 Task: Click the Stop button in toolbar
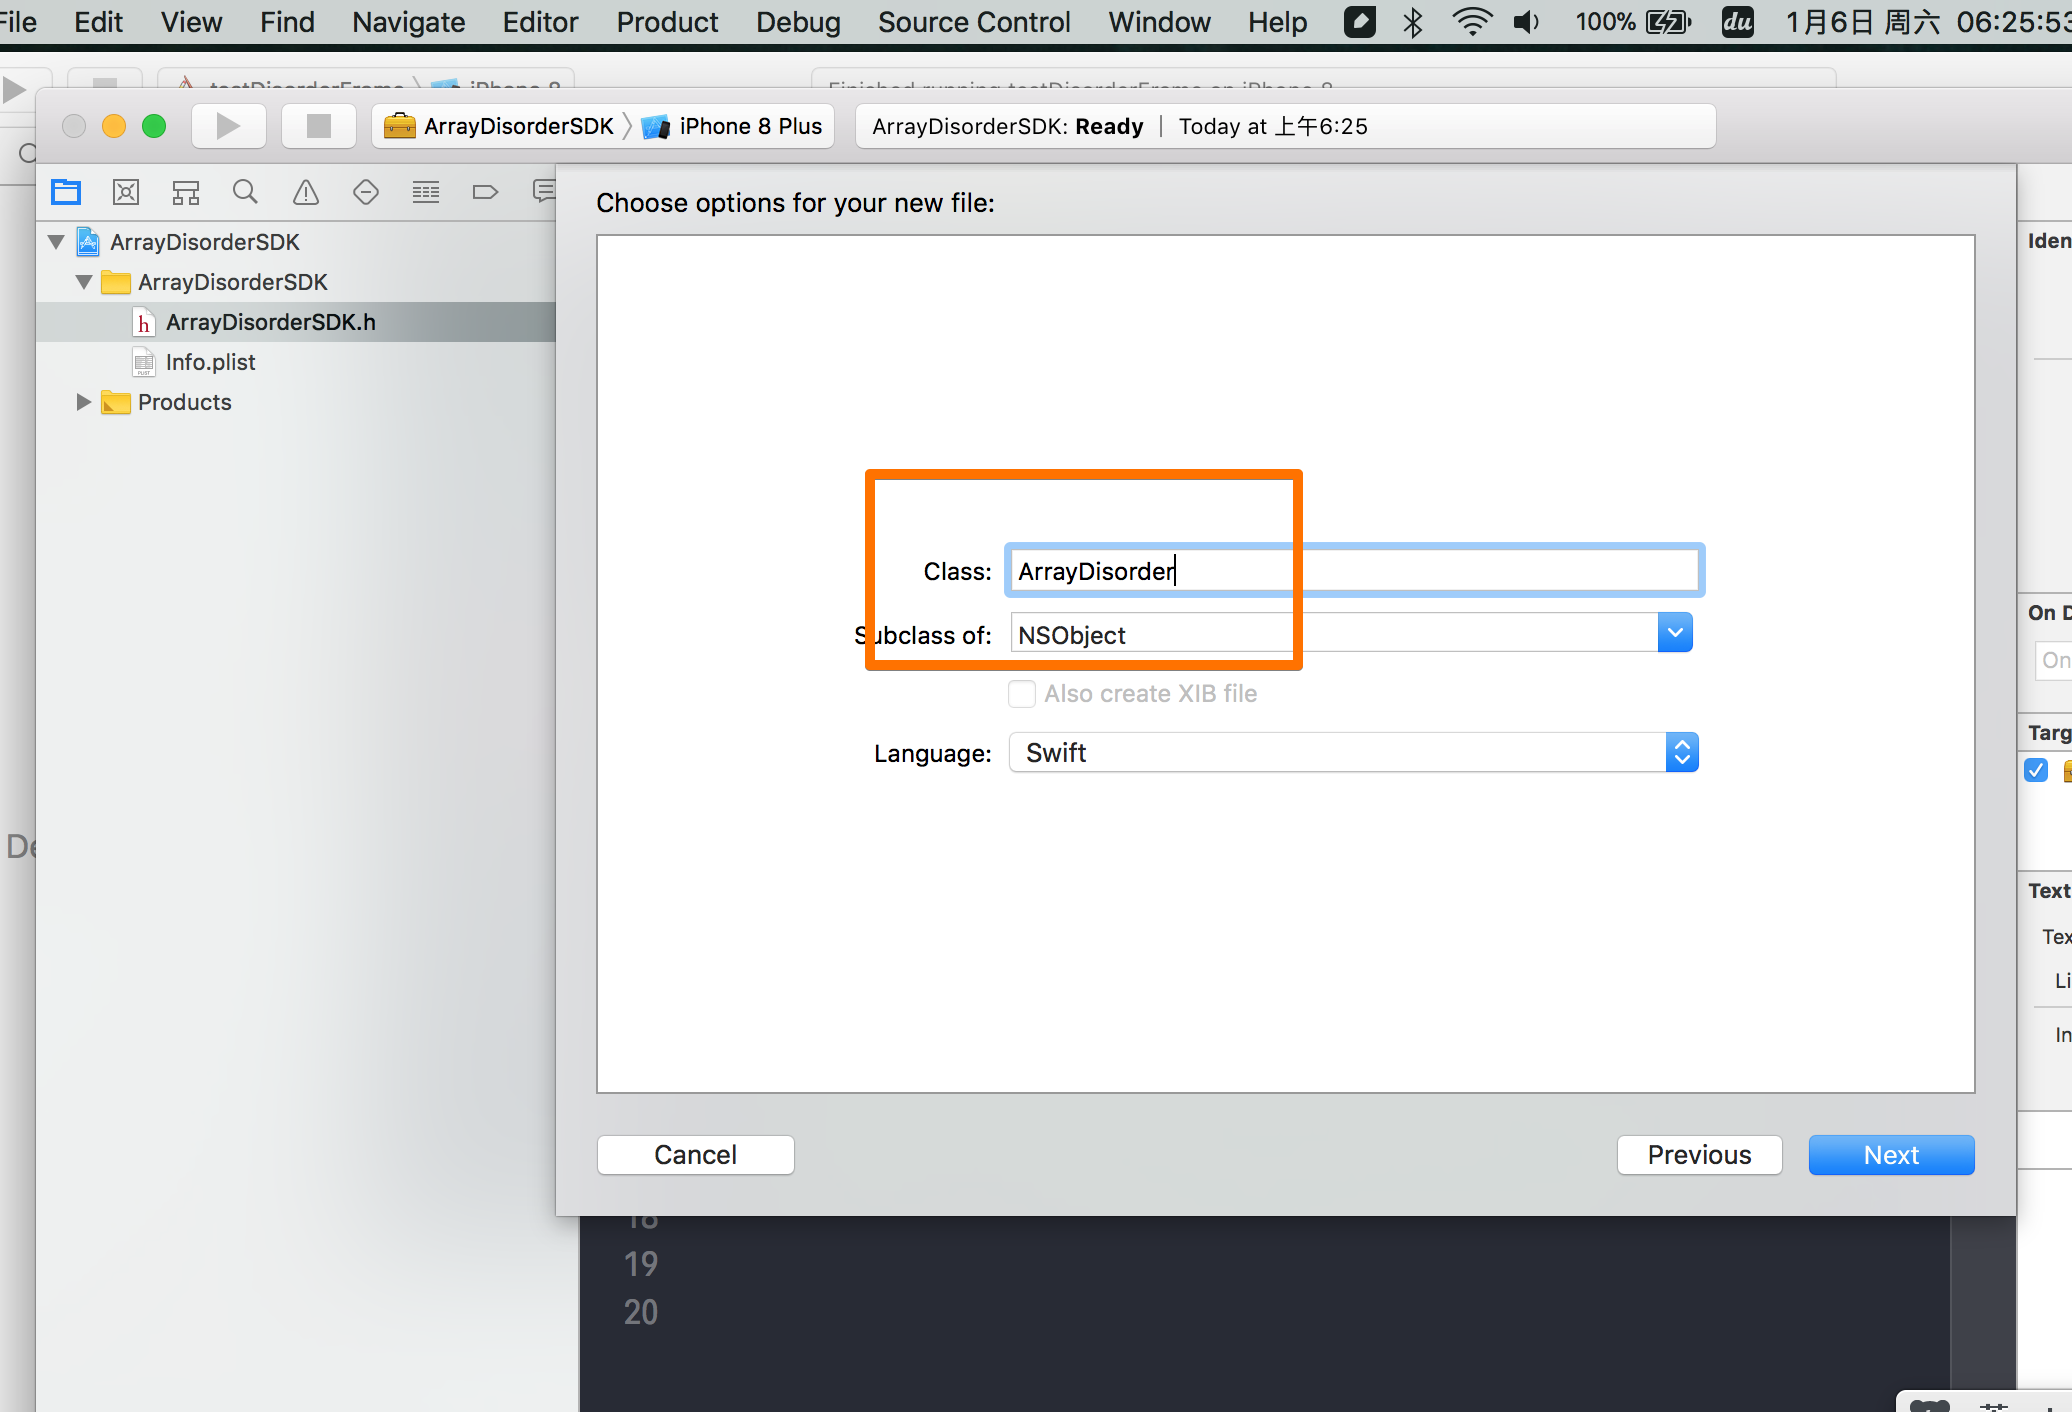pyautogui.click(x=318, y=126)
